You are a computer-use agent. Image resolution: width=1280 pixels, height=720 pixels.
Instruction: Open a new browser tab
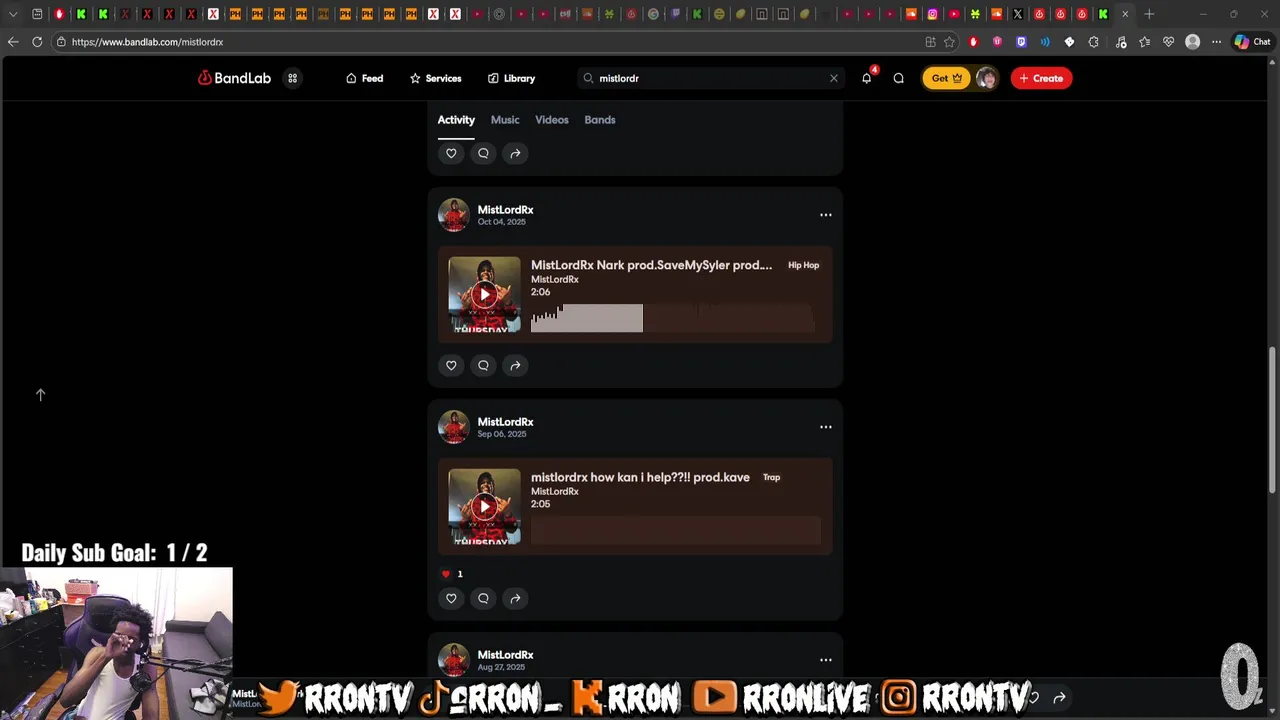pyautogui.click(x=1149, y=14)
